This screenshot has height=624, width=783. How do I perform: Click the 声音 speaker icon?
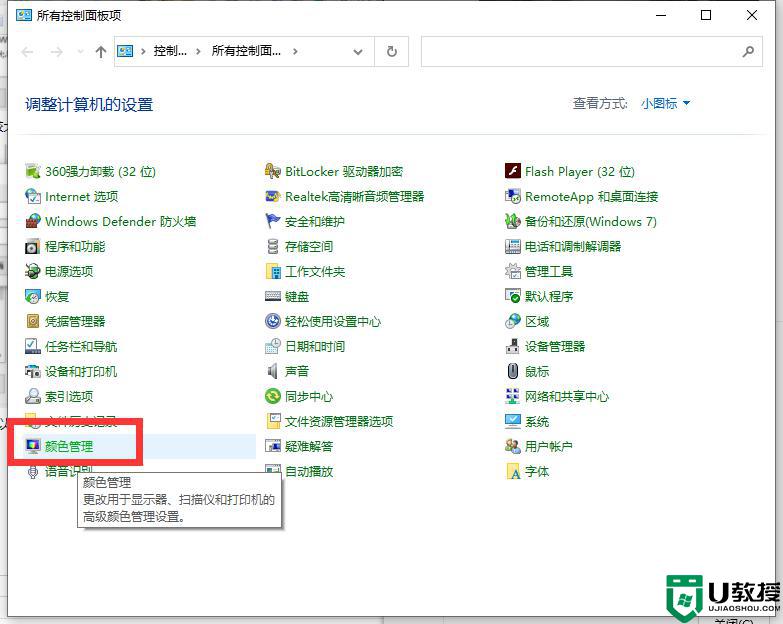pos(273,371)
